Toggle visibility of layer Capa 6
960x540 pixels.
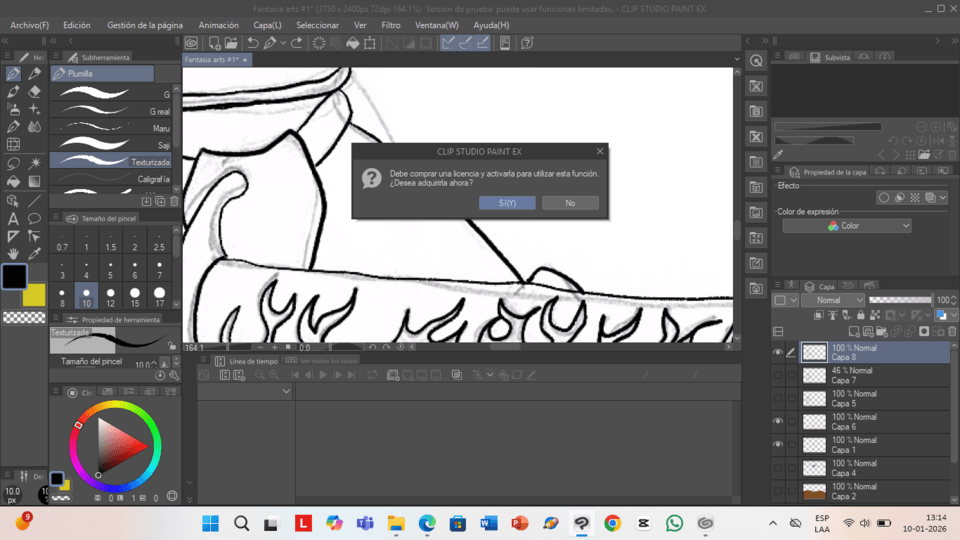click(x=778, y=421)
